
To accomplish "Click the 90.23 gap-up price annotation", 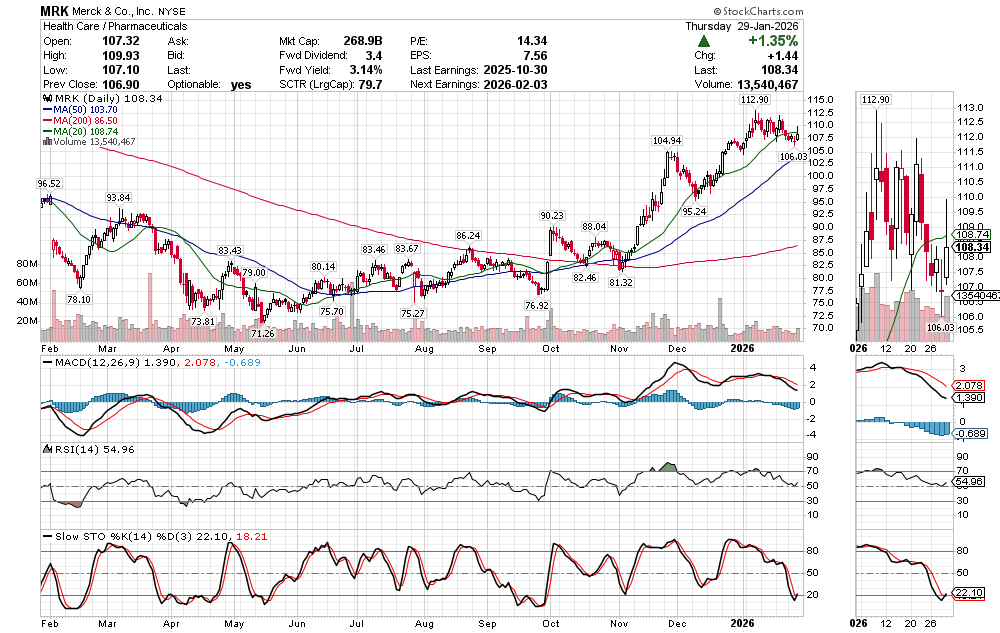I will point(554,215).
